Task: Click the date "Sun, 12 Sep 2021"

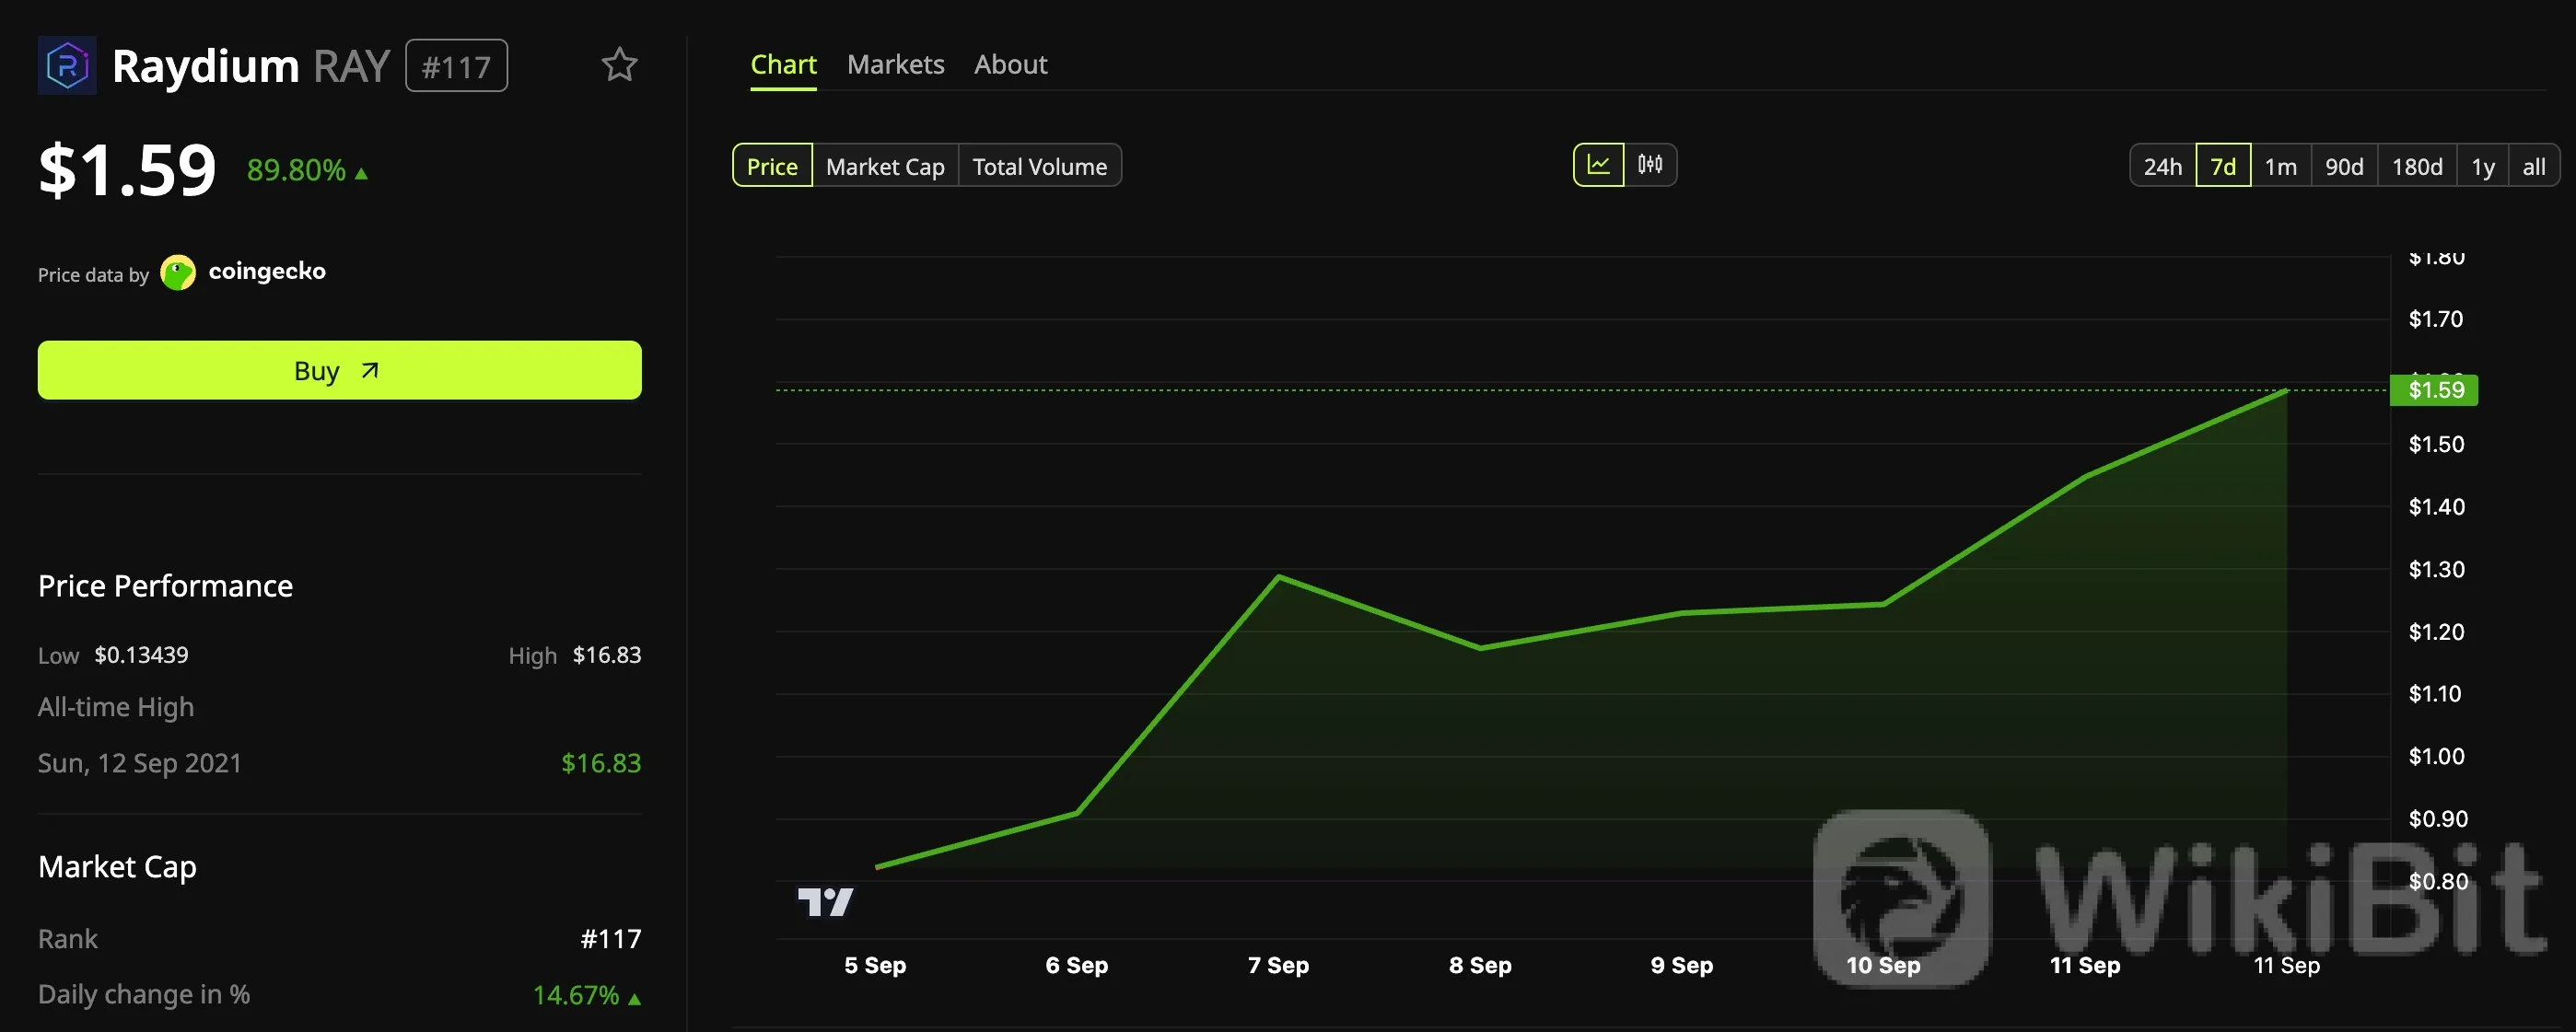Action: click(x=140, y=763)
